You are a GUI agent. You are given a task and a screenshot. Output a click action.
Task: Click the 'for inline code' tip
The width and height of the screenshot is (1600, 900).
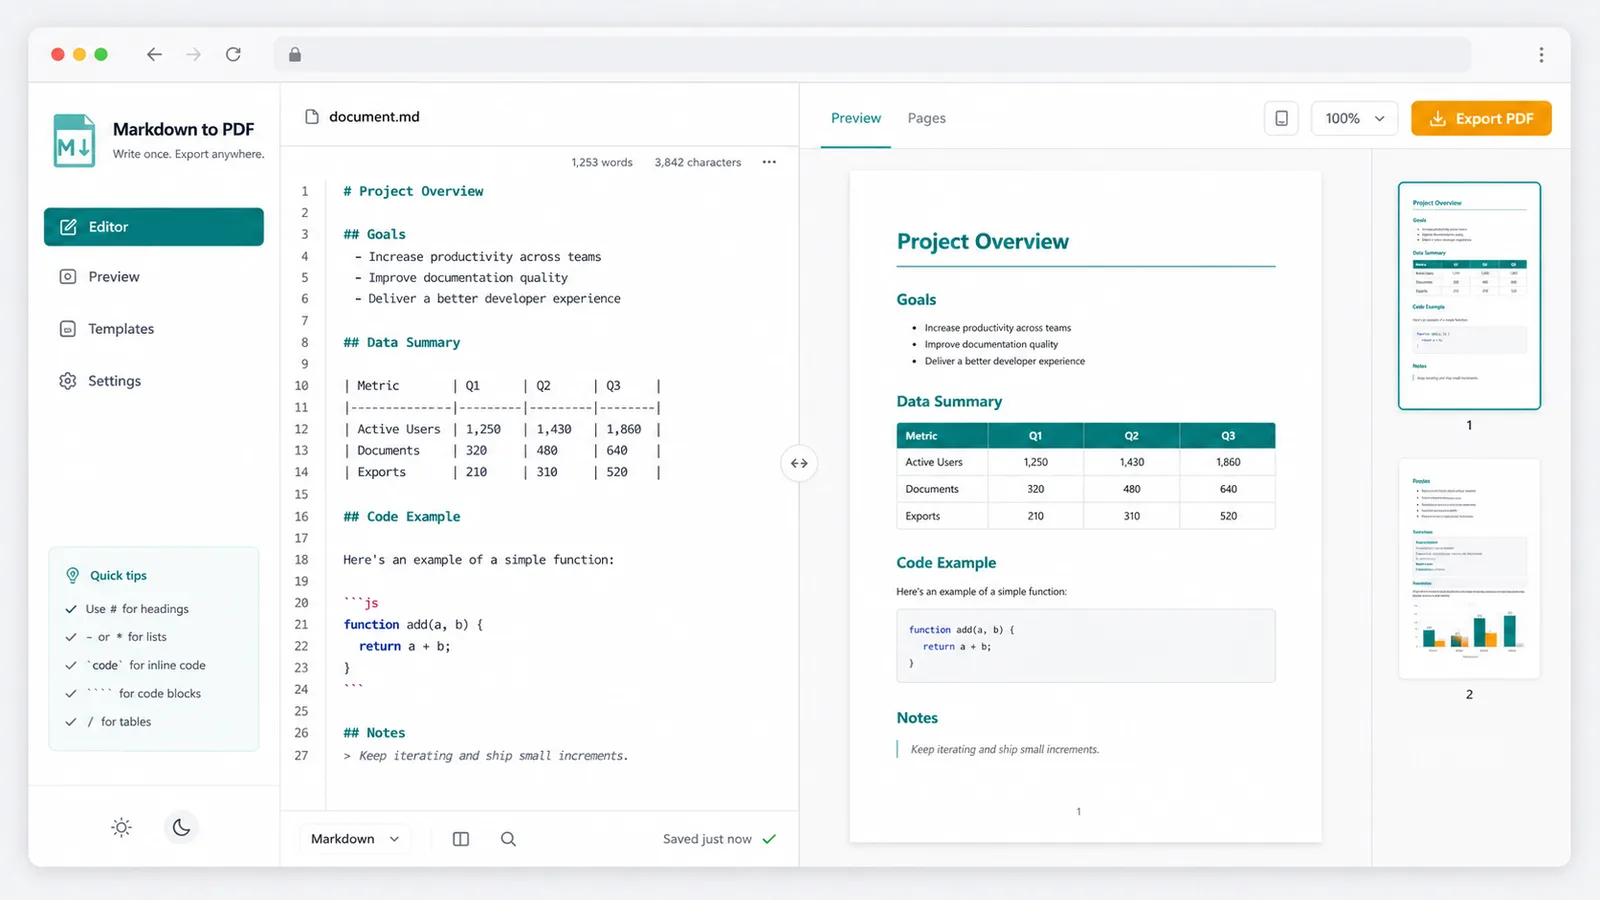(146, 665)
